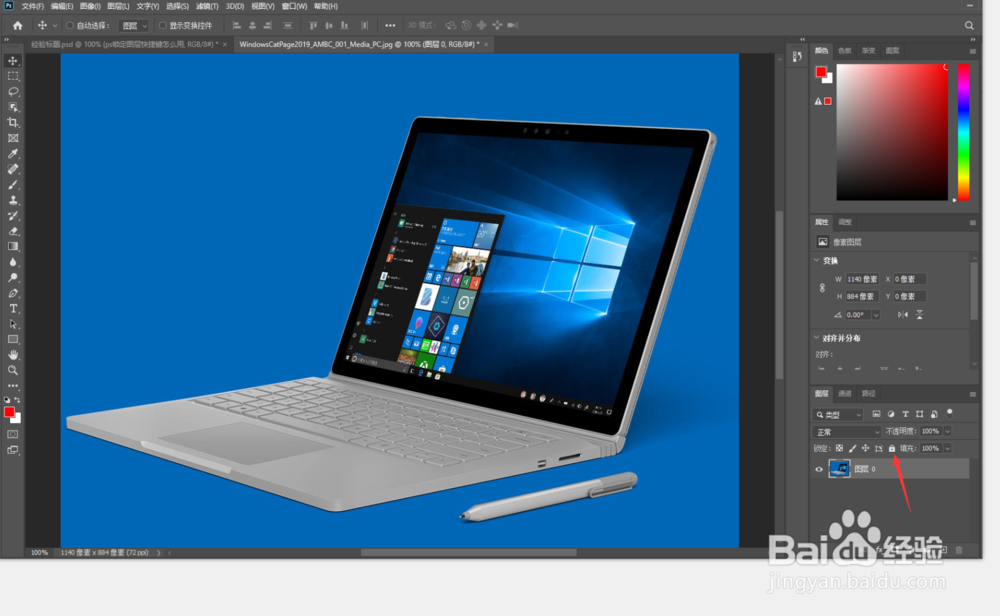Open the 填充 fill dropdown arrow
The width and height of the screenshot is (1000, 616).
[948, 448]
